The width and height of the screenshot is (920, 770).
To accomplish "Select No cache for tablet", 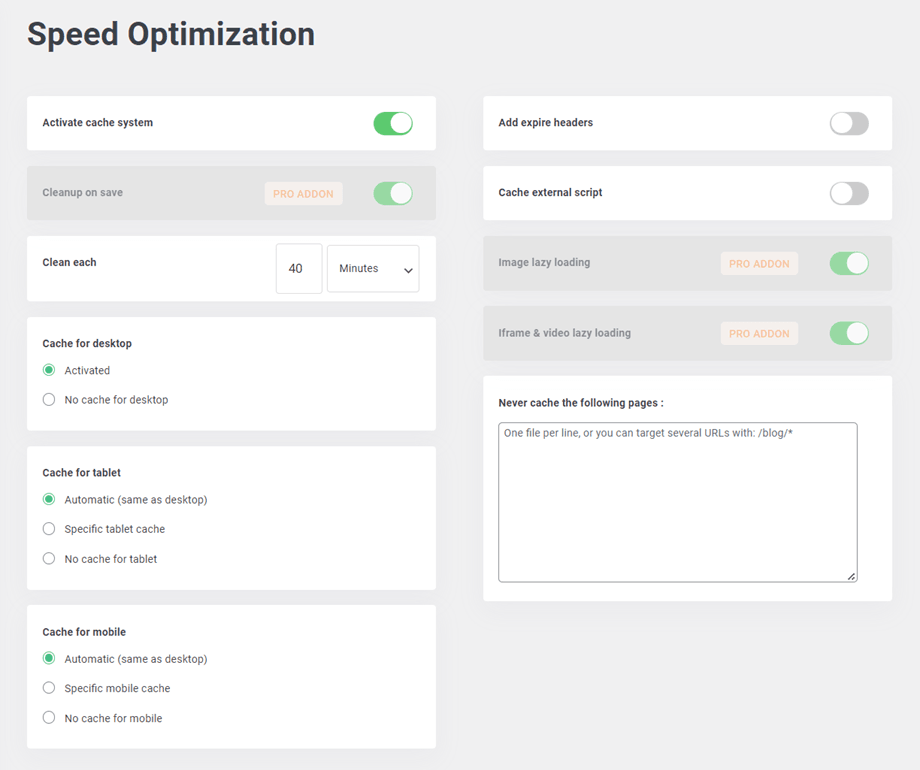I will pyautogui.click(x=49, y=559).
